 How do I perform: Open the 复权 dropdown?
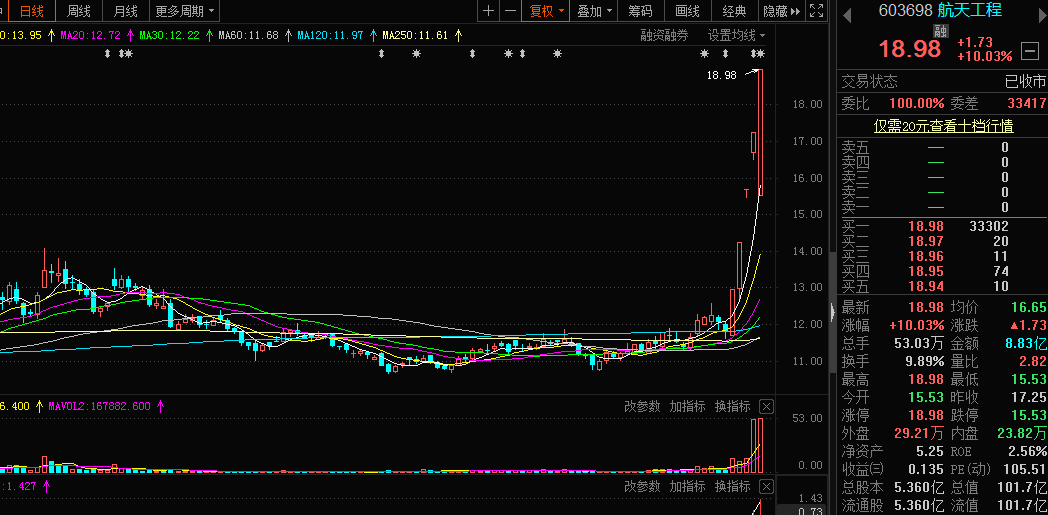pyautogui.click(x=547, y=12)
